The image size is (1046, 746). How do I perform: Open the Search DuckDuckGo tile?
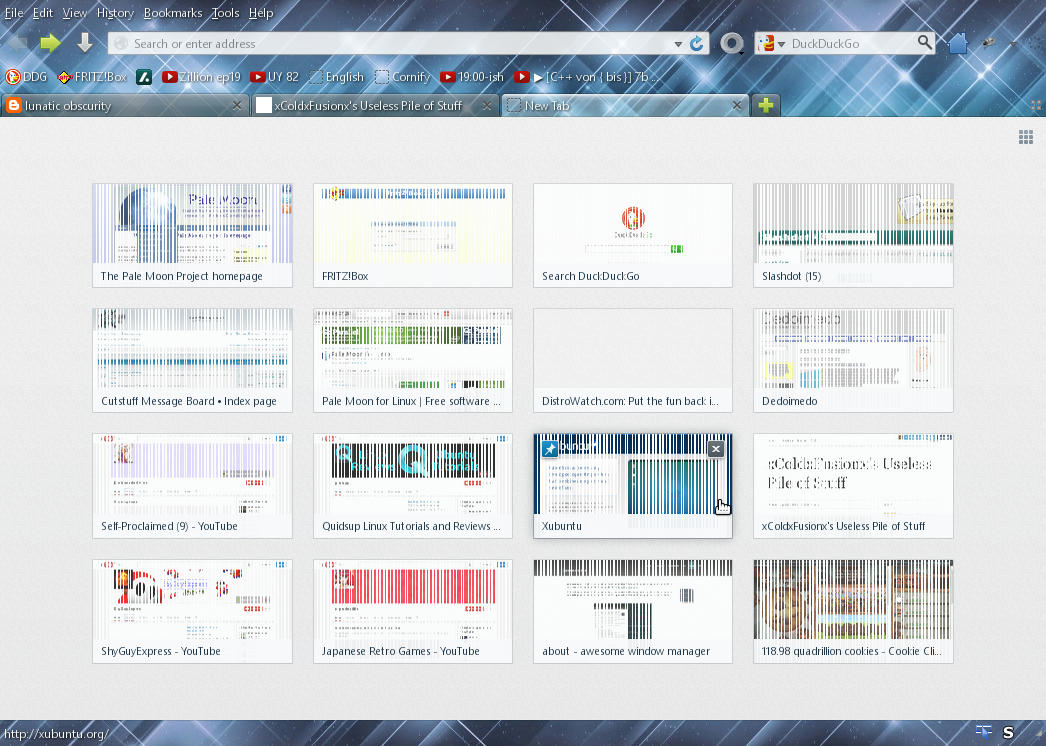[633, 235]
